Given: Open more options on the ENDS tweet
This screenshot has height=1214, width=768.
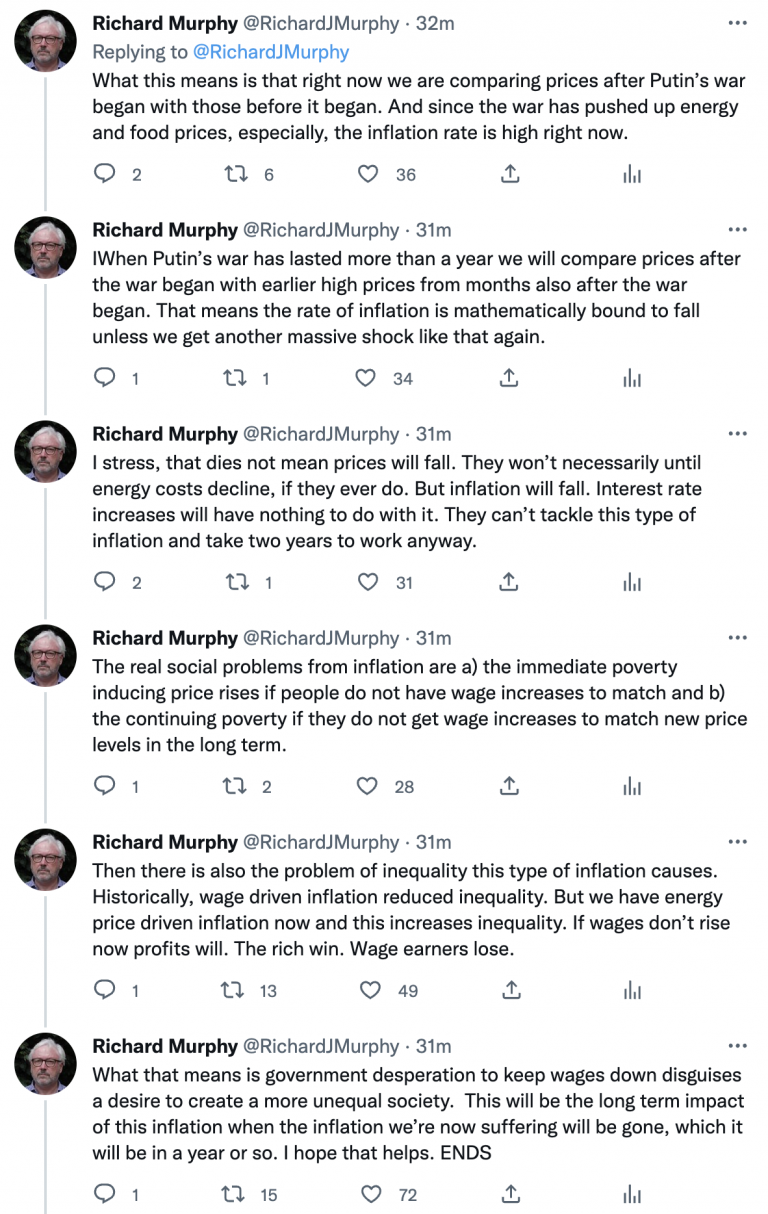Looking at the screenshot, I should pos(738,1046).
